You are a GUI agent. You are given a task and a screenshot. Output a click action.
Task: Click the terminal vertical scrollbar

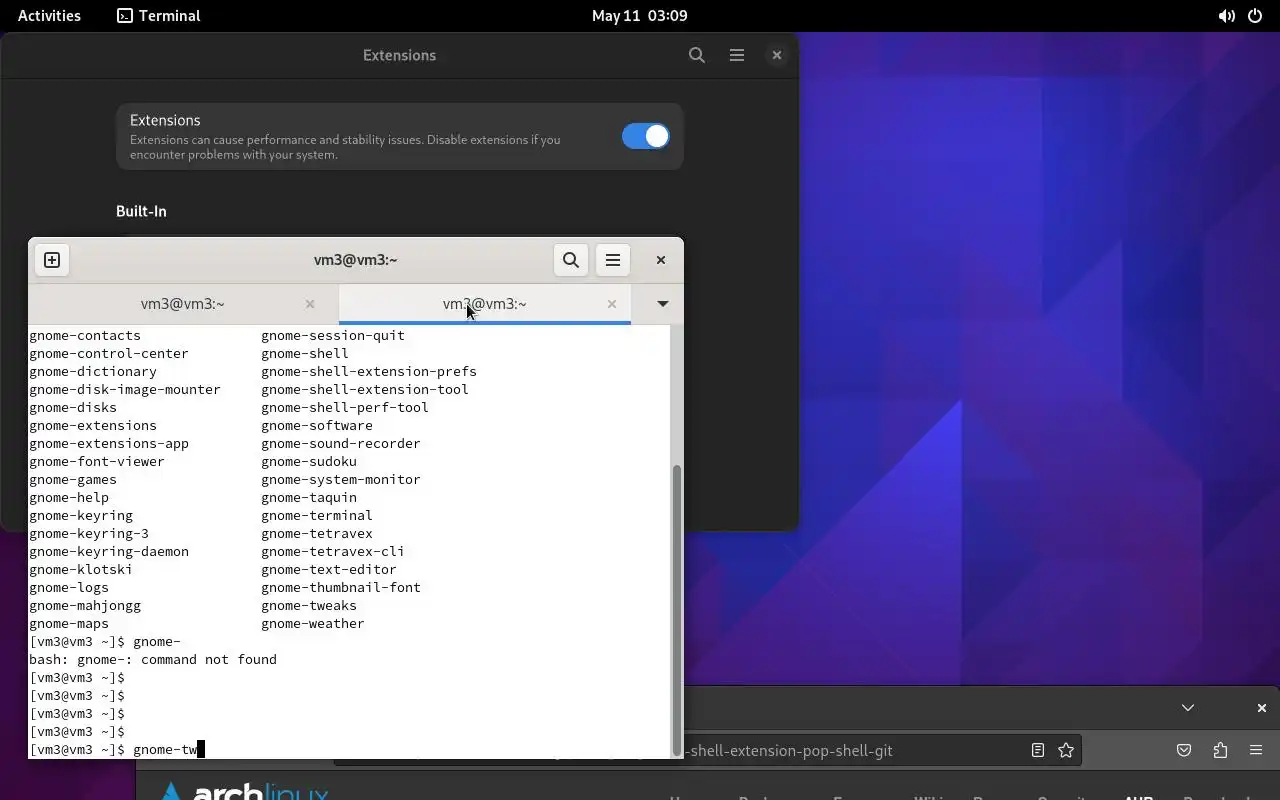(x=676, y=608)
